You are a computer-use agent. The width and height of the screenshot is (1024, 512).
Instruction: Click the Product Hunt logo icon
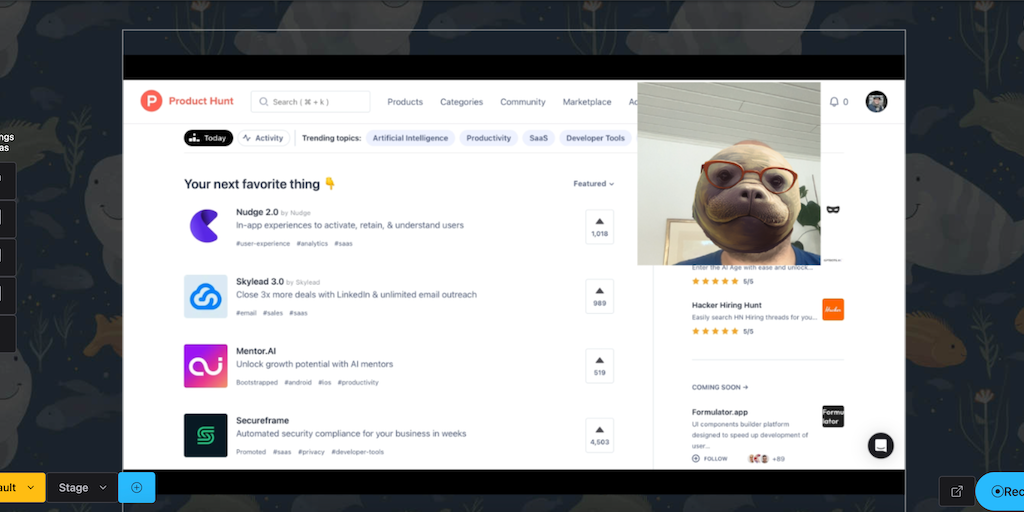[151, 101]
